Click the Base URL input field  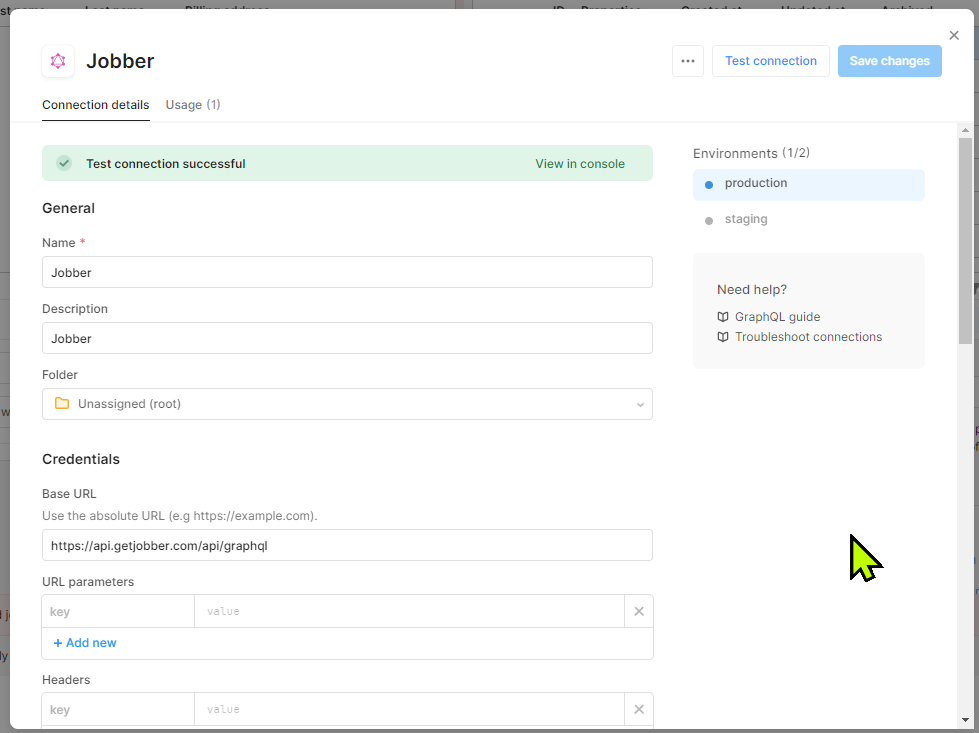(x=347, y=545)
